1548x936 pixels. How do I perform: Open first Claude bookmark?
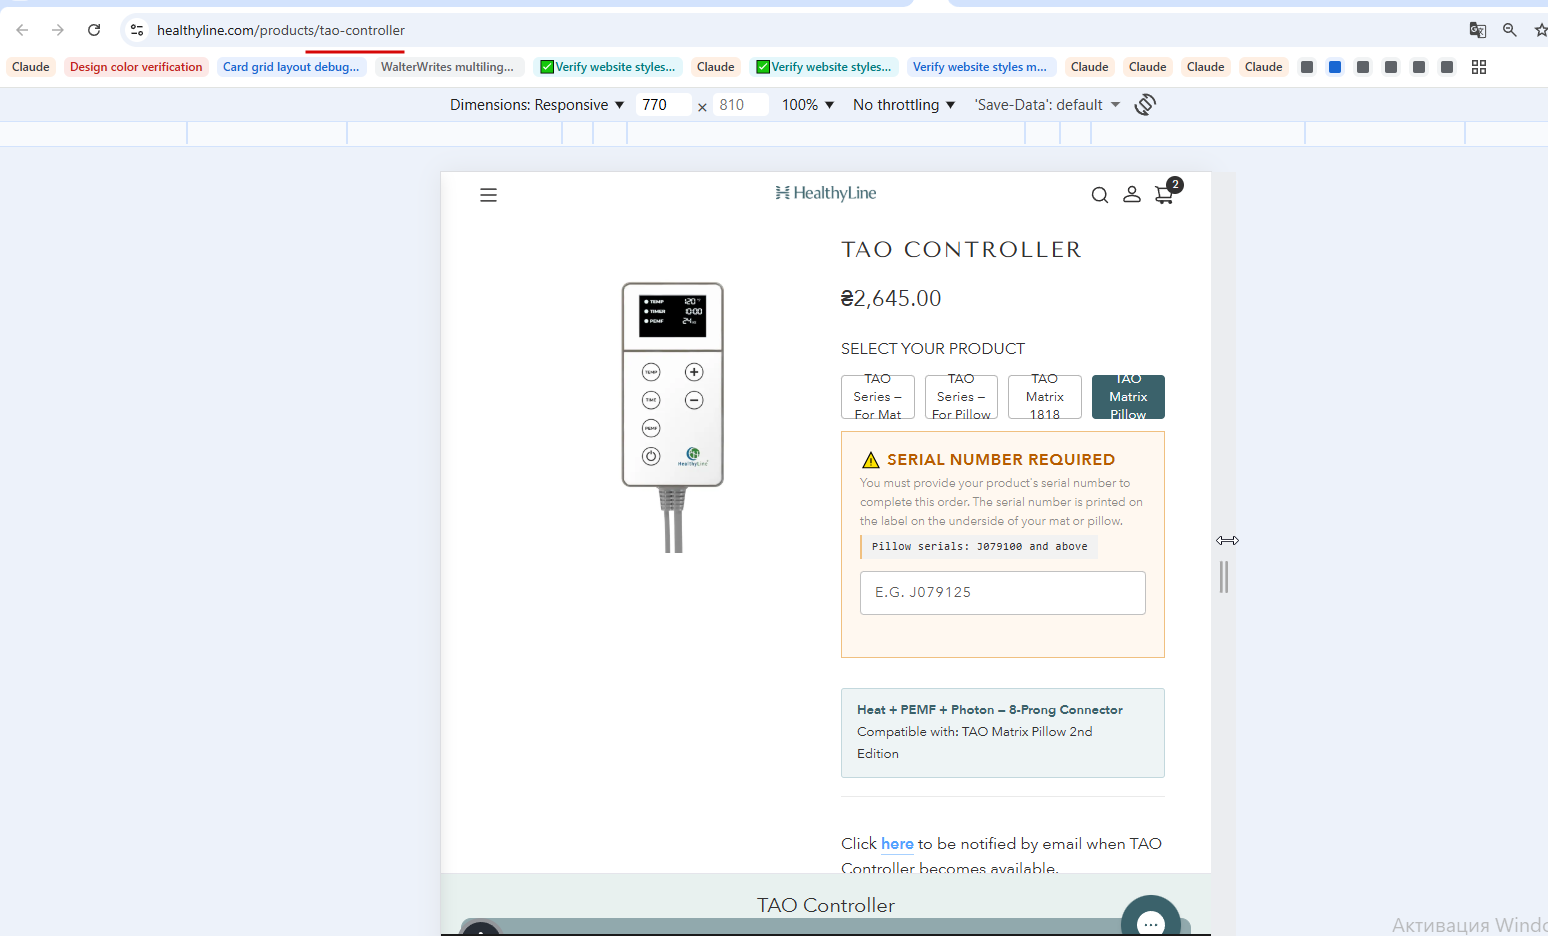[31, 67]
